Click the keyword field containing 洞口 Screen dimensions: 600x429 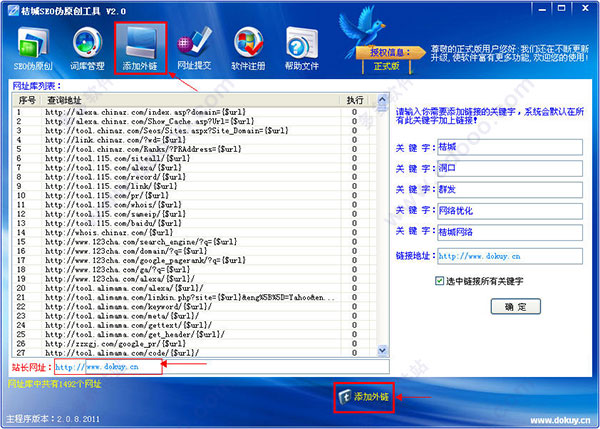click(x=510, y=168)
